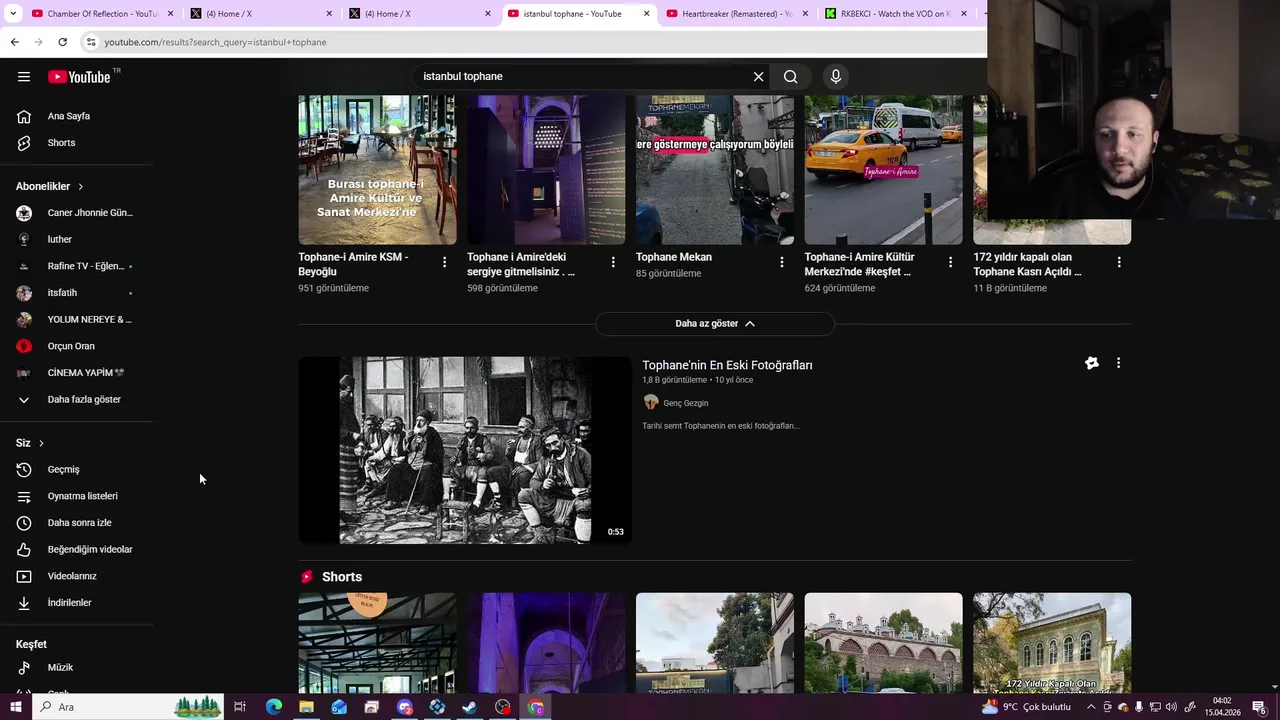
Task: Open Tophane-i Amire KSM Beyoğlu short thumbnail
Action: [x=377, y=169]
